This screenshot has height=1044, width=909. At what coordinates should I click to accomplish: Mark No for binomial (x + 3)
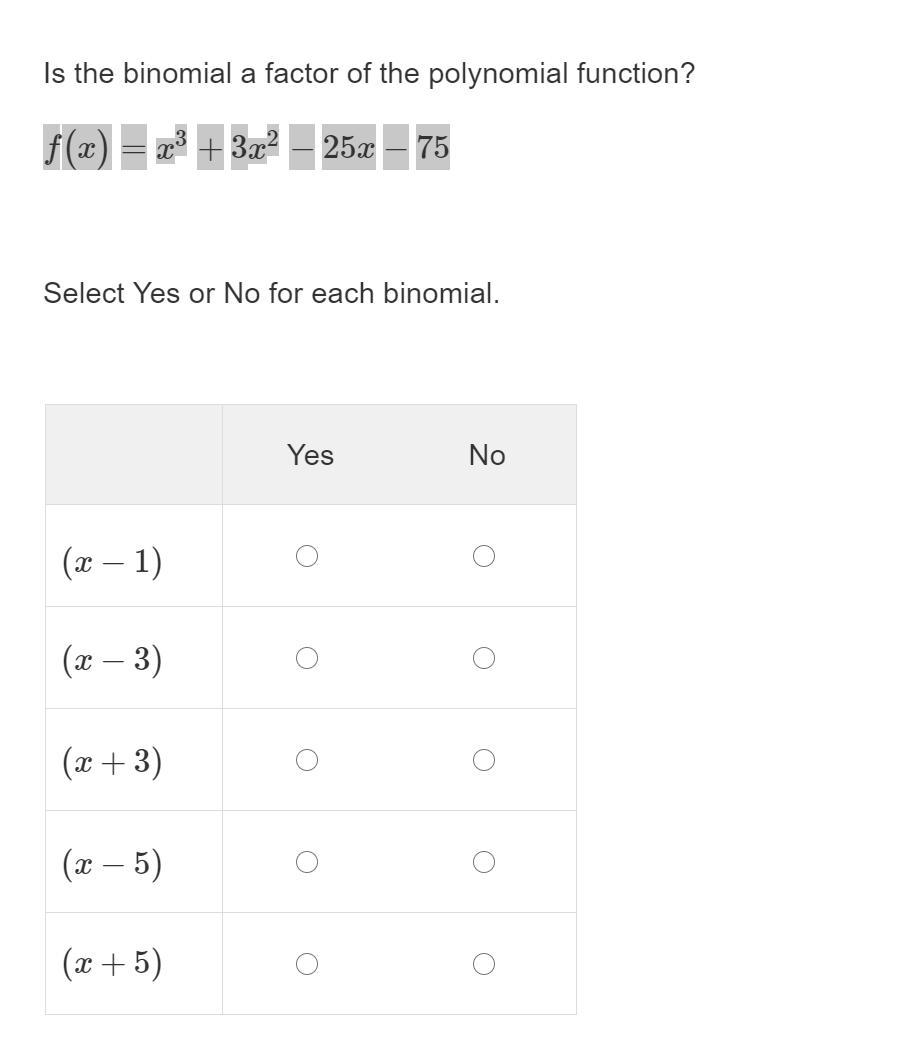coord(484,760)
